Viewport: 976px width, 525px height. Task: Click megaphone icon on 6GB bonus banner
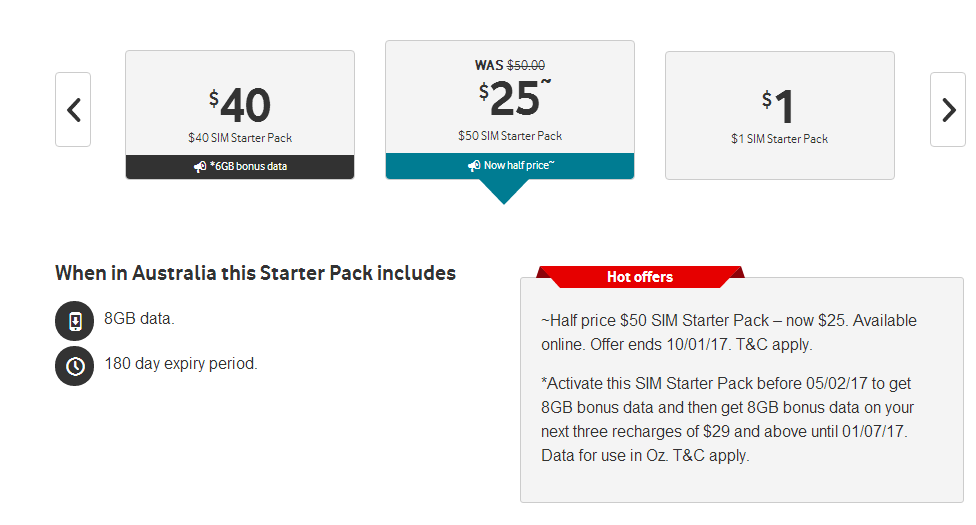[x=200, y=167]
